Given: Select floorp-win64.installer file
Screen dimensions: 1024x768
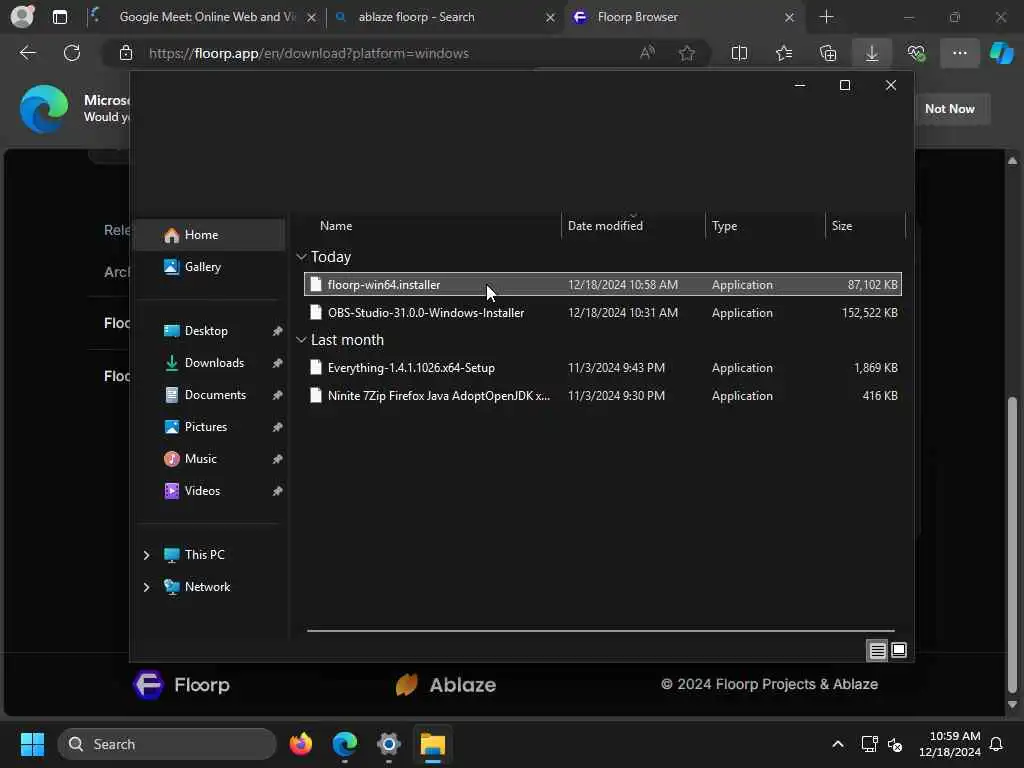Looking at the screenshot, I should (603, 285).
